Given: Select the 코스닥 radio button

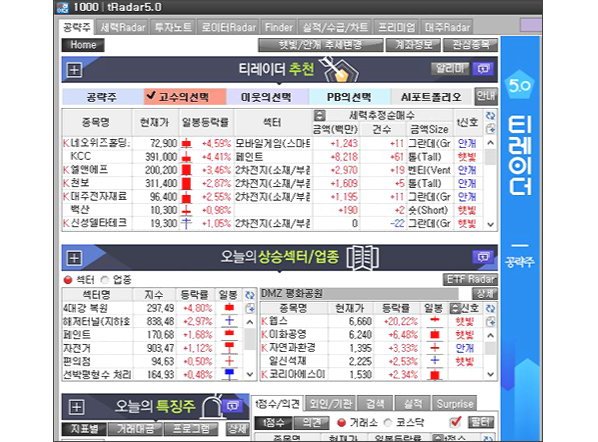Looking at the screenshot, I should (x=388, y=423).
